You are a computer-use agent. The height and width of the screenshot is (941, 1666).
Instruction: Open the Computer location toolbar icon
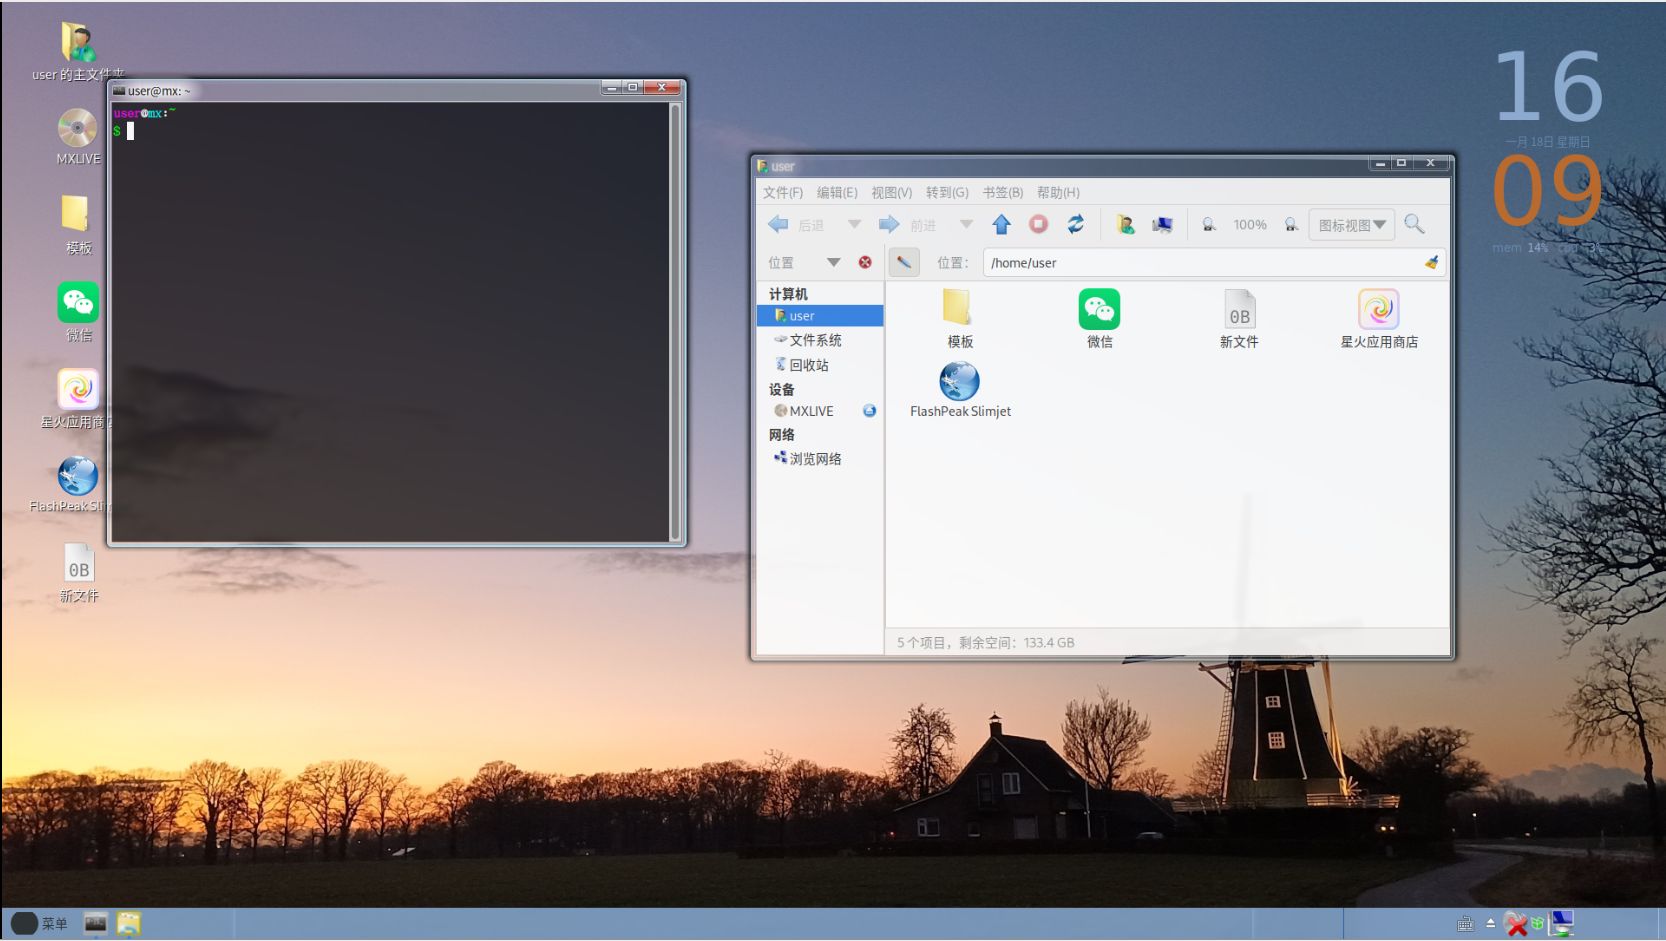(x=1162, y=225)
